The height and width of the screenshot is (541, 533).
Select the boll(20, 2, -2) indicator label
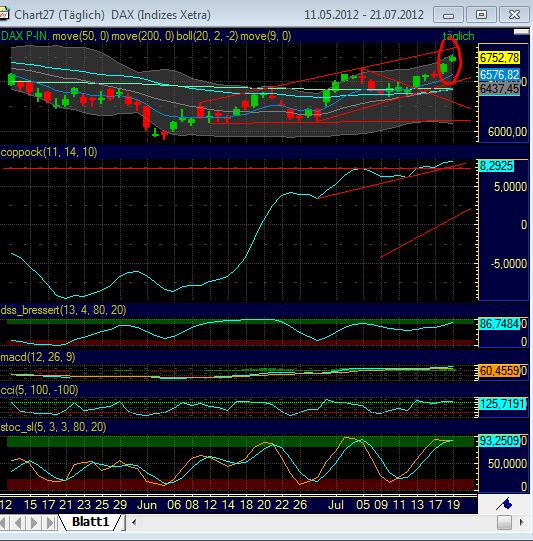pyautogui.click(x=207, y=36)
